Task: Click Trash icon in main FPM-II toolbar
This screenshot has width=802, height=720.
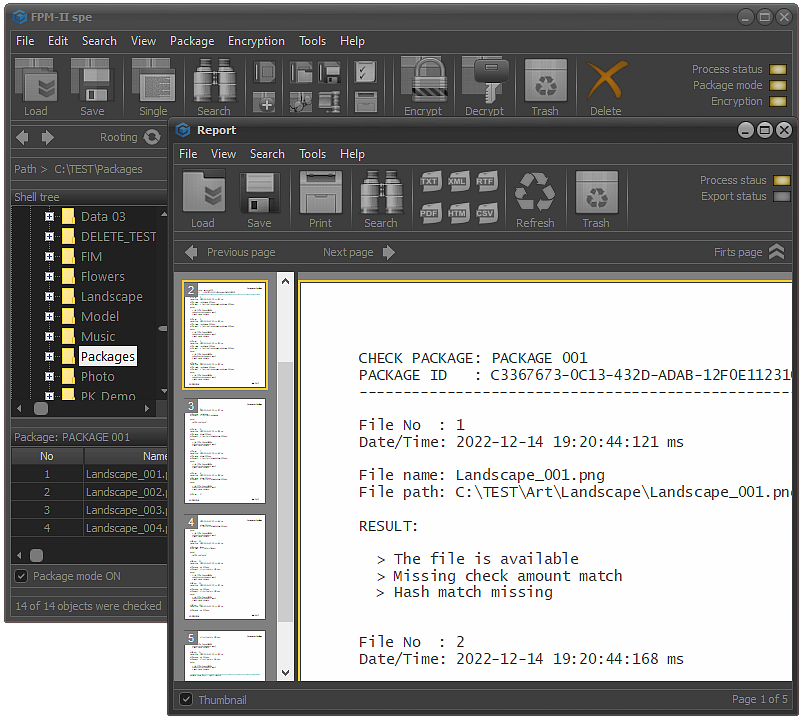Action: [x=545, y=80]
